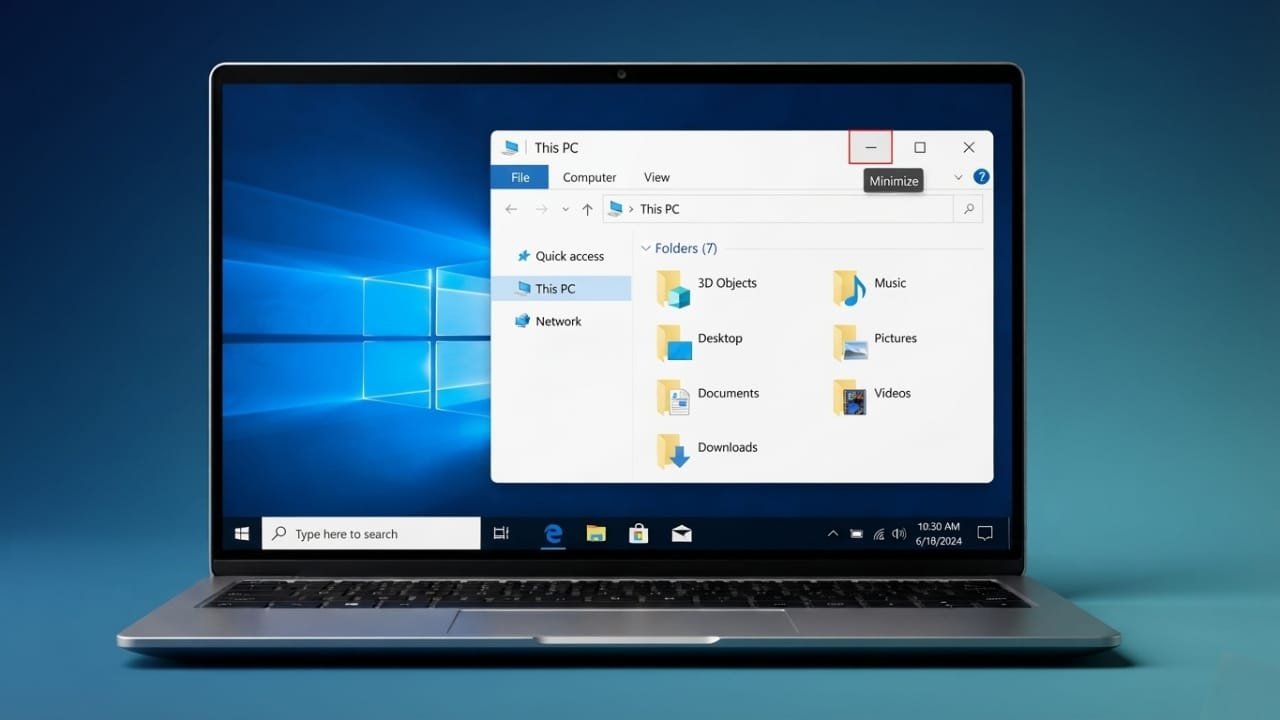Launch Microsoft Edge from taskbar

pyautogui.click(x=553, y=533)
